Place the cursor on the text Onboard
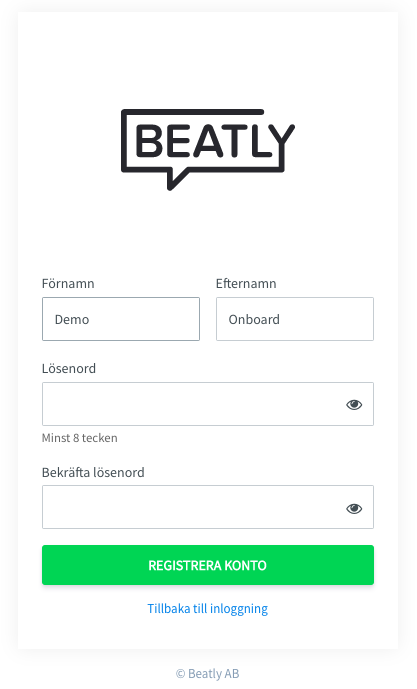Screen dimensions: 417x689 click(254, 319)
